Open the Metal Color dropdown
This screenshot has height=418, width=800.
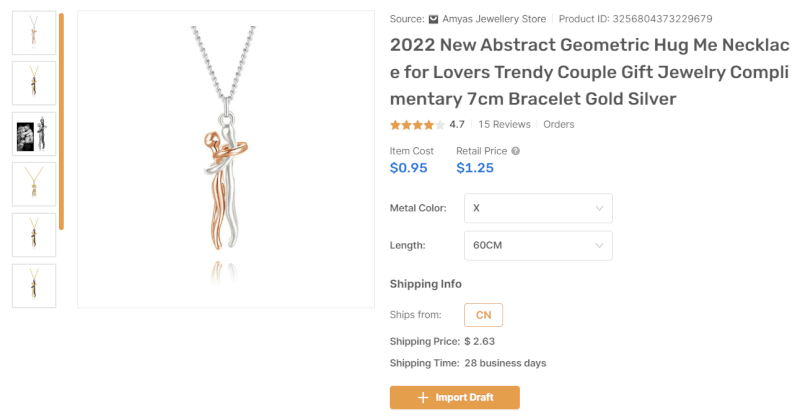point(538,208)
